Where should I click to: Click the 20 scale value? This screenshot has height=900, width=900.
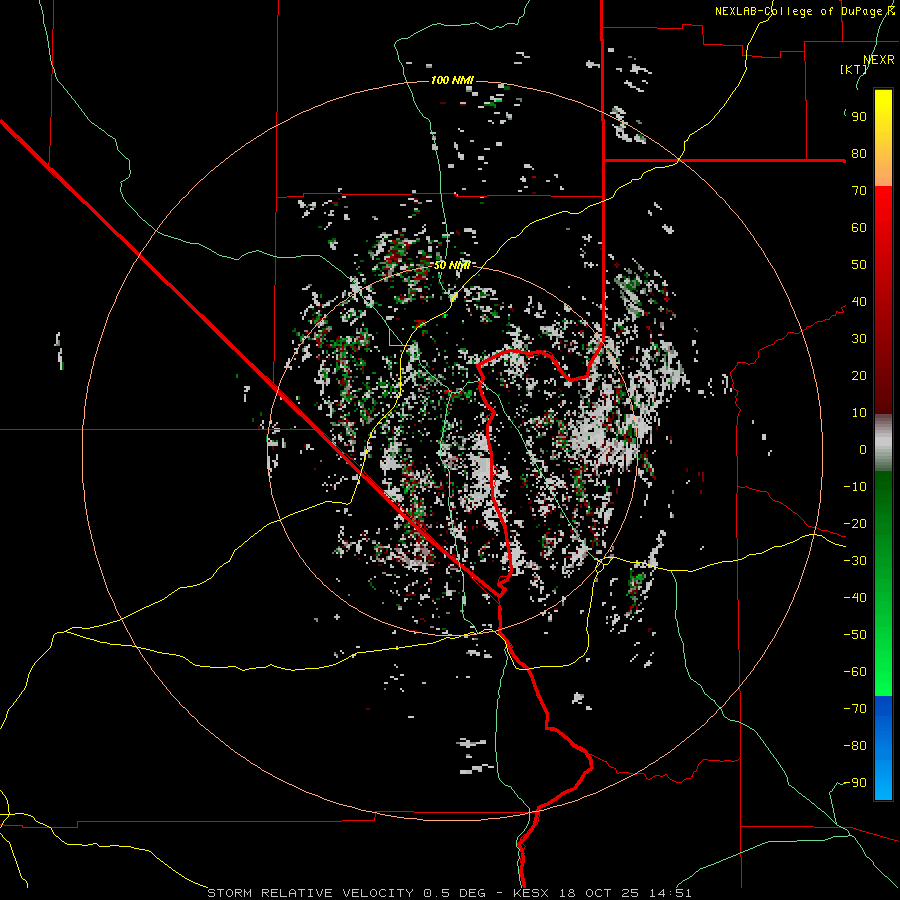coord(859,375)
